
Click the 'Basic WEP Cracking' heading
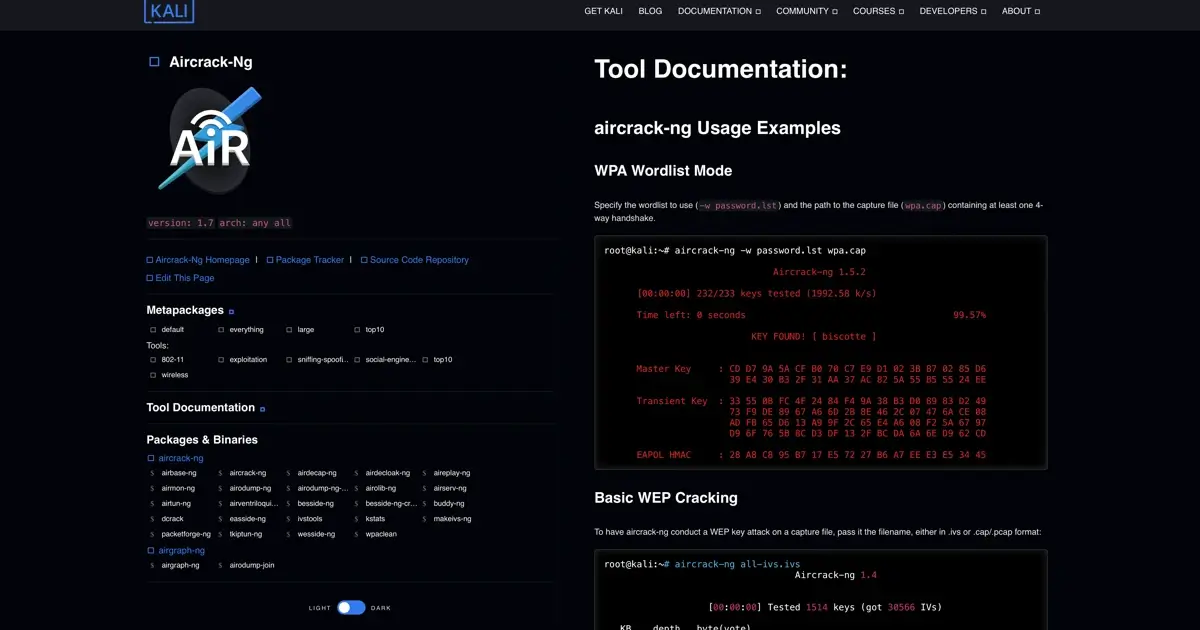pos(666,498)
